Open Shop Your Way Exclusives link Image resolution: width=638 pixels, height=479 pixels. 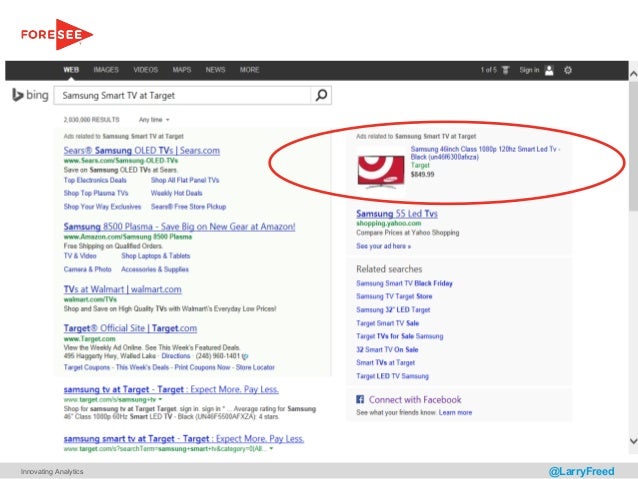(x=102, y=206)
